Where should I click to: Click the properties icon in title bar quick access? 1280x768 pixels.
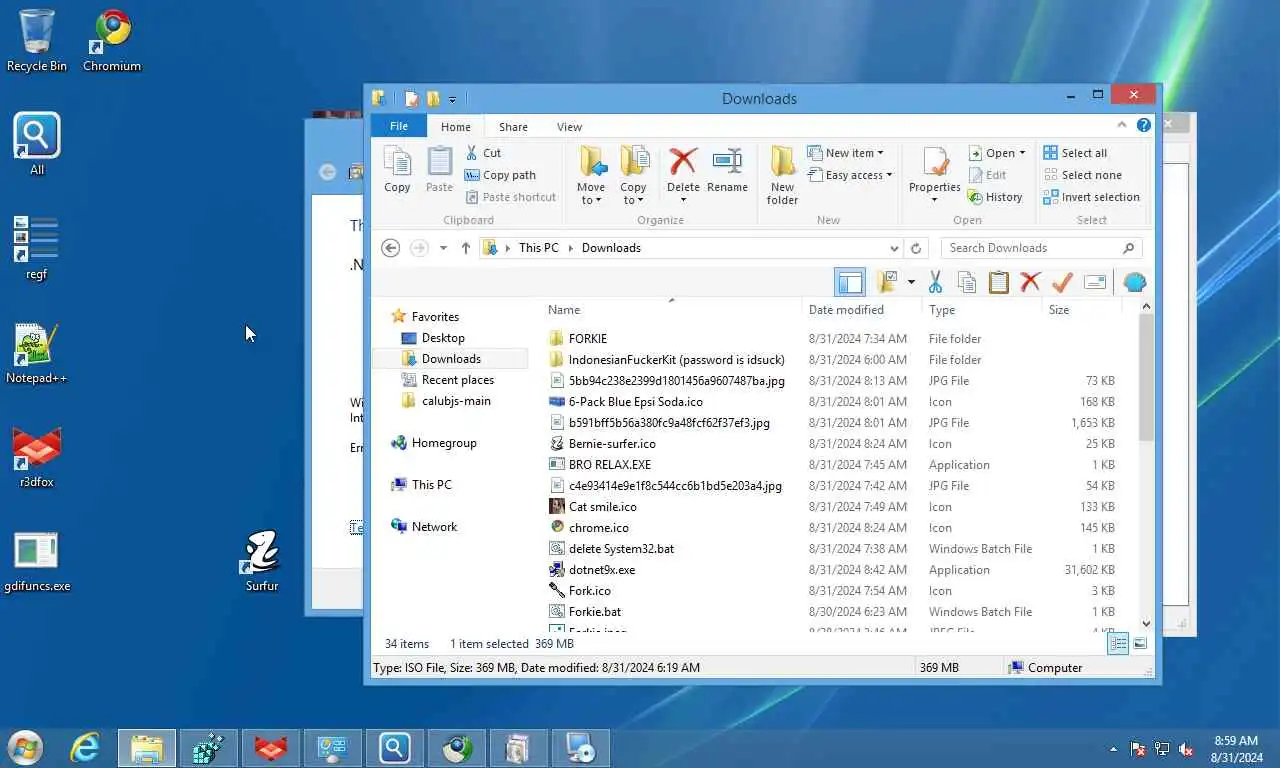click(x=412, y=98)
